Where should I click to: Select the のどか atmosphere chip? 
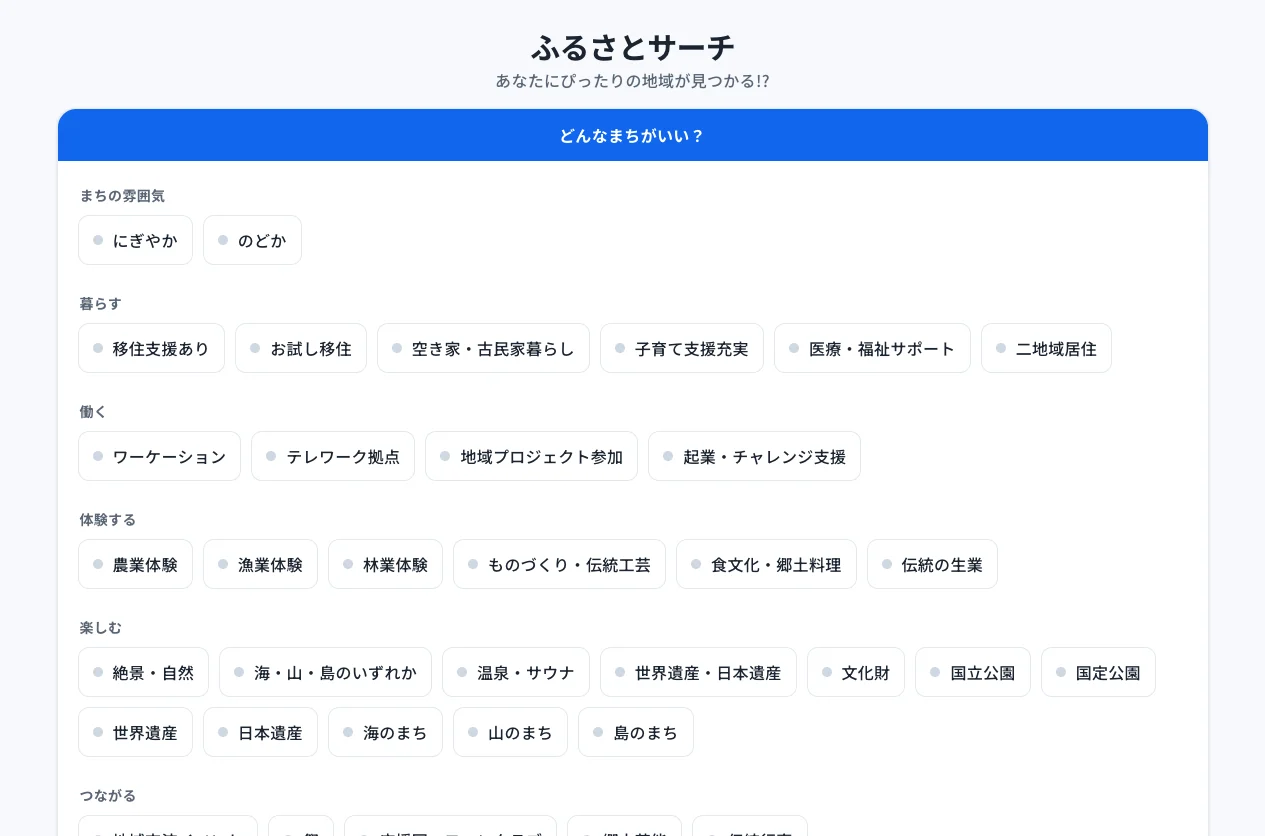click(x=252, y=240)
